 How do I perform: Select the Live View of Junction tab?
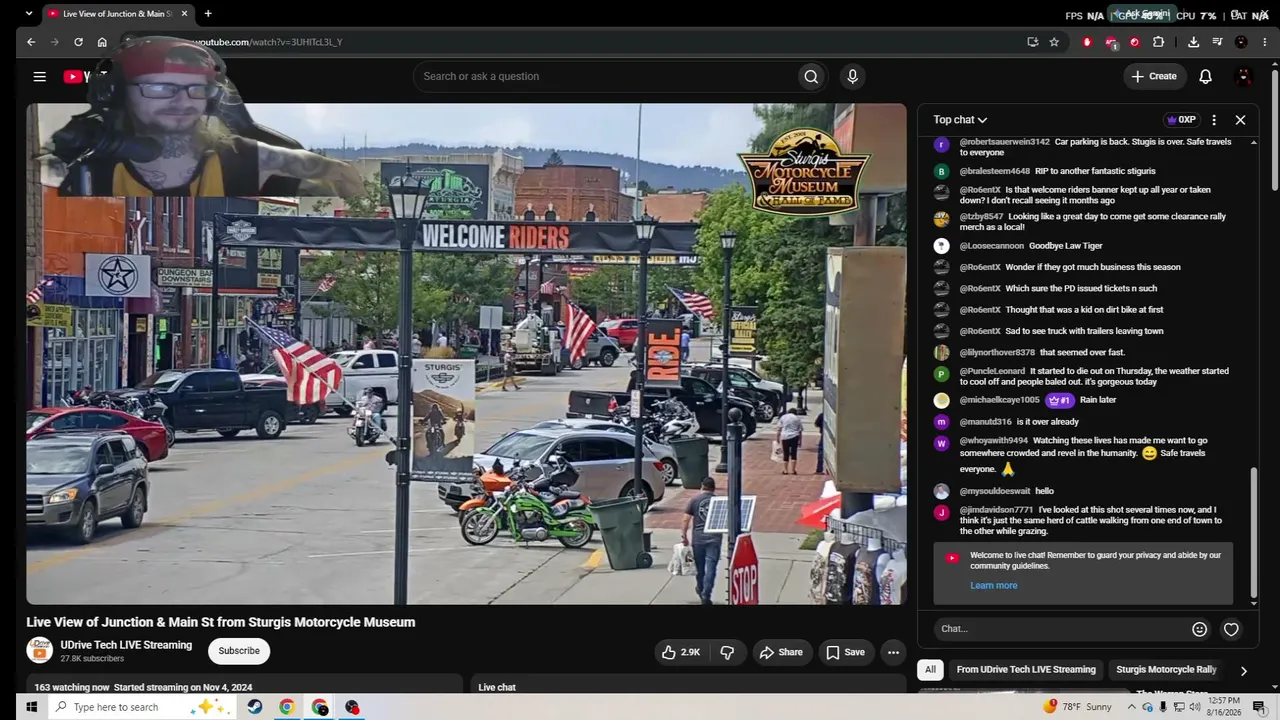coord(116,14)
